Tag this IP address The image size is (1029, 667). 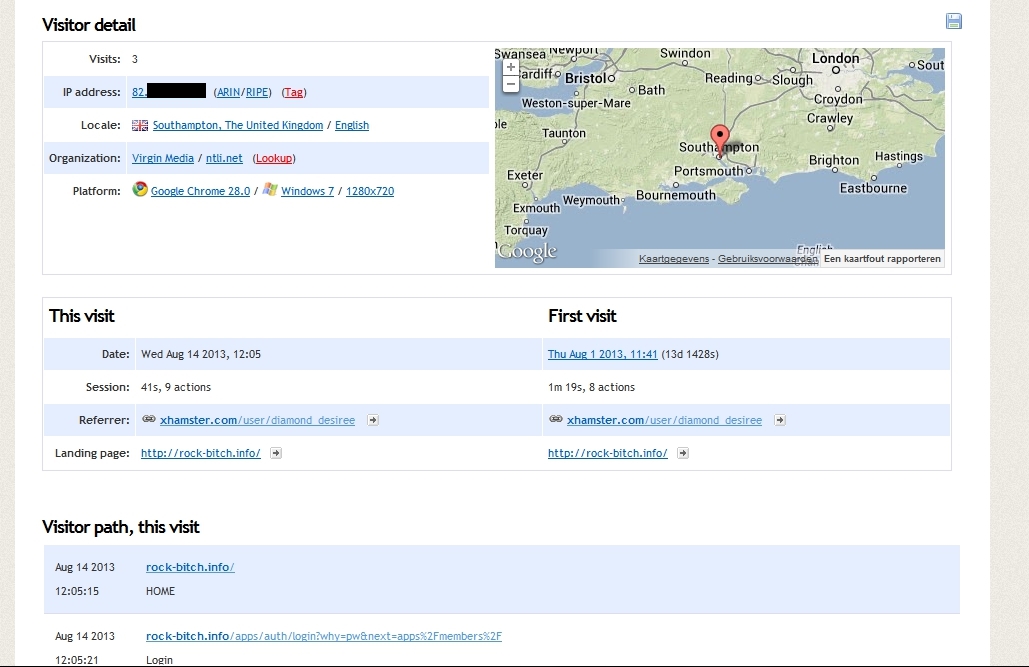coord(294,92)
